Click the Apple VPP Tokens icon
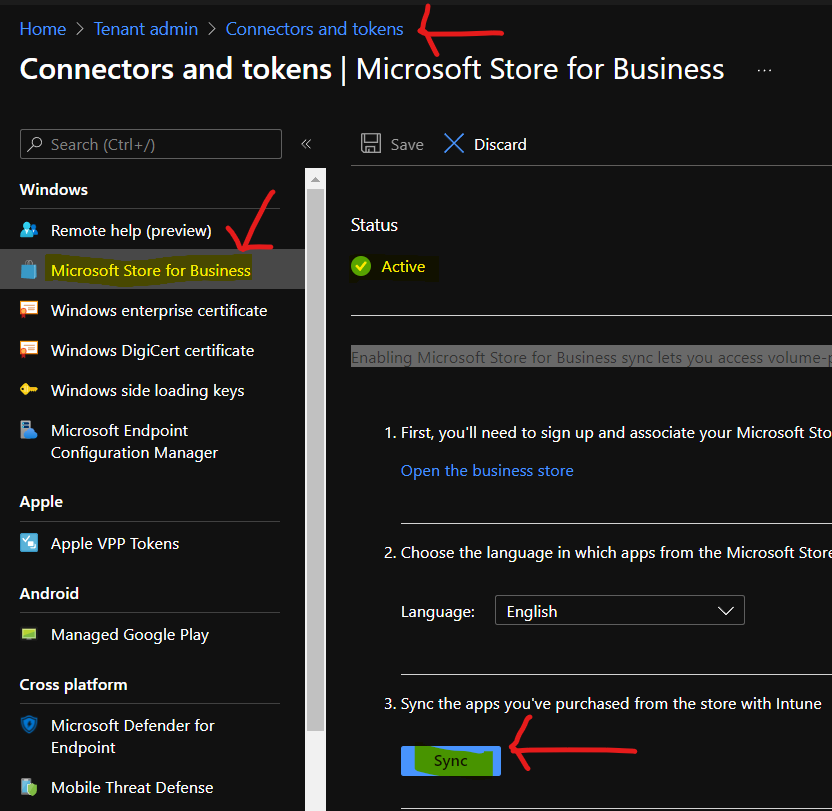This screenshot has height=811, width=832. point(29,543)
